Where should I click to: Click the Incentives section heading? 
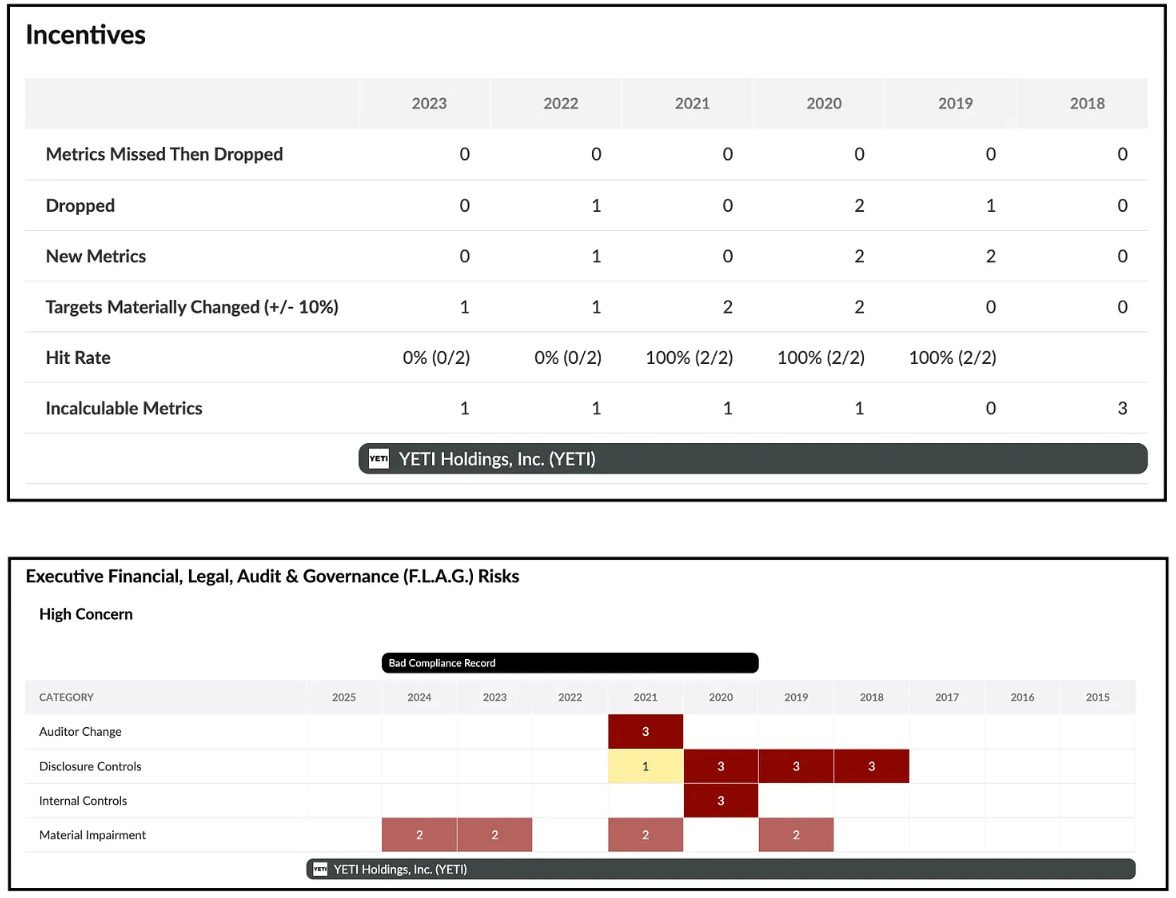click(x=86, y=35)
